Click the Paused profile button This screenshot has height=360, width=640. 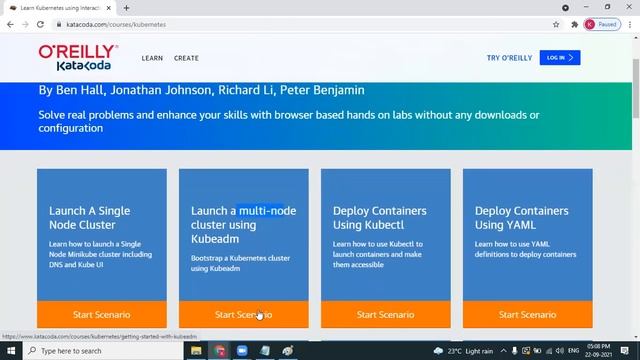point(602,24)
